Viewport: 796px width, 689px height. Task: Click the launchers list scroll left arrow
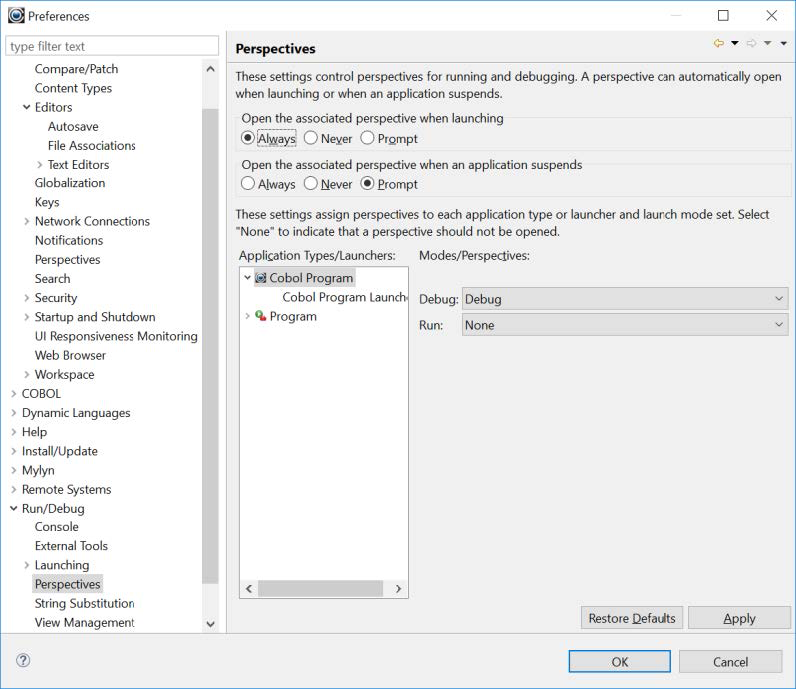(x=249, y=588)
